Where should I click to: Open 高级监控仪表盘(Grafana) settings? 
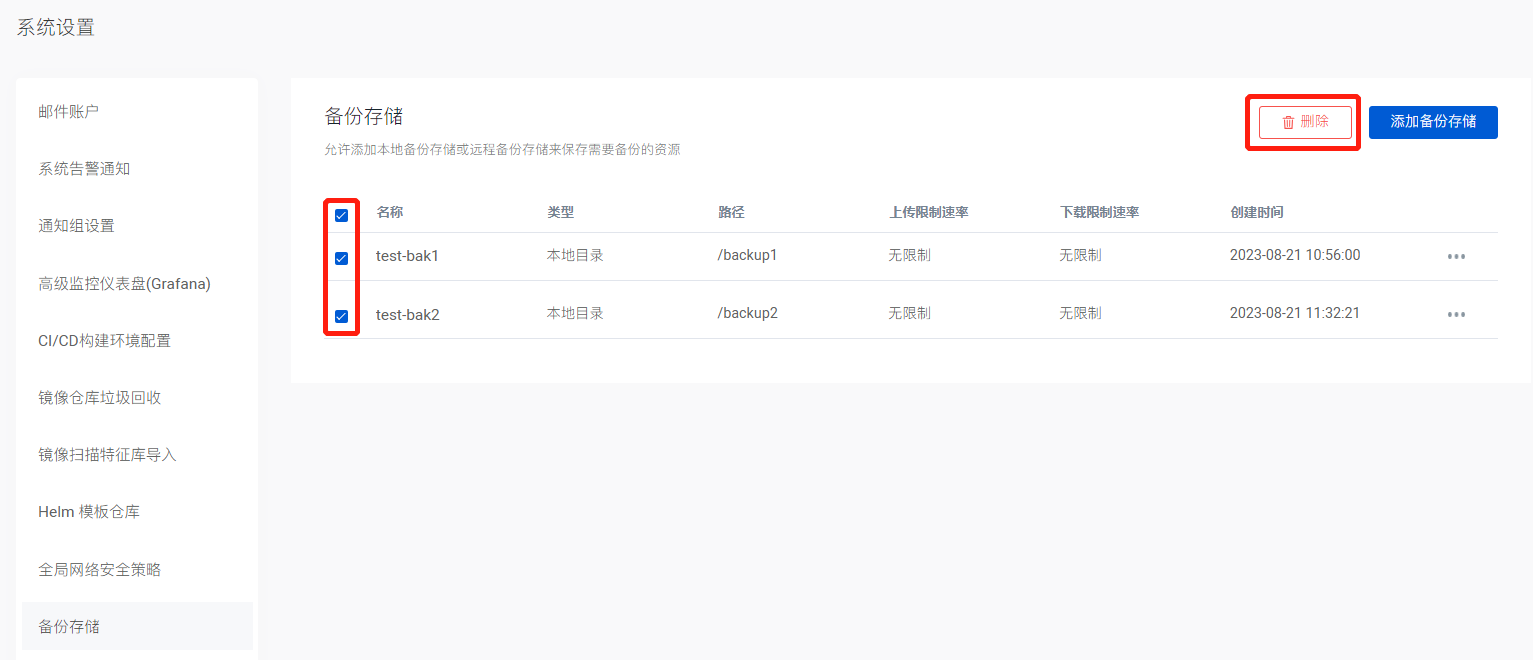coord(124,284)
